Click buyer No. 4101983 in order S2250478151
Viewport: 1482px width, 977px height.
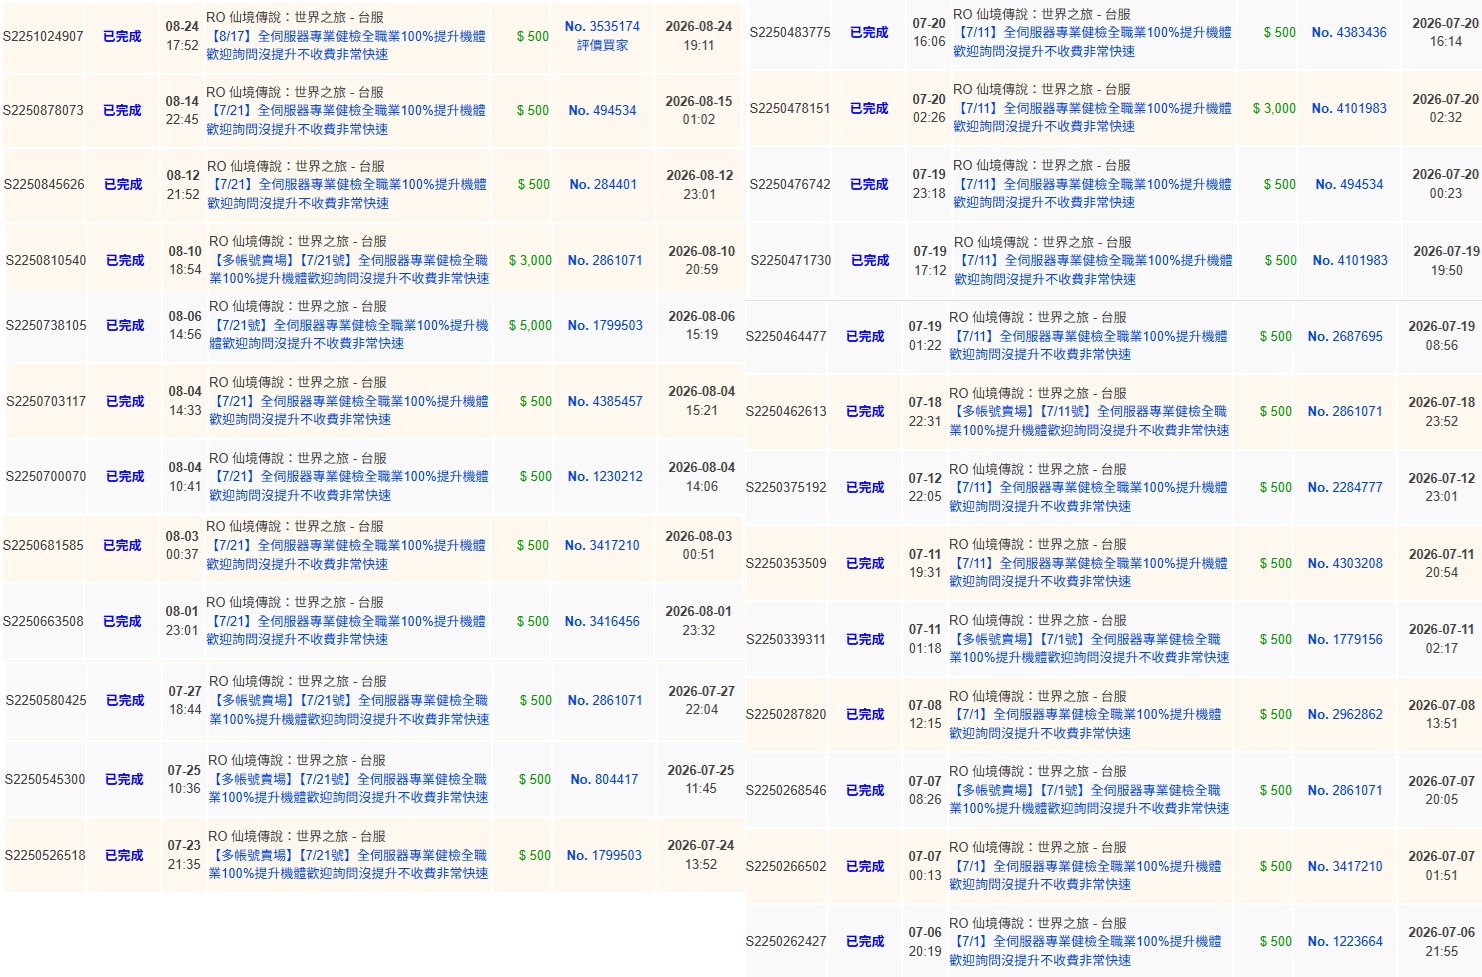(1349, 109)
